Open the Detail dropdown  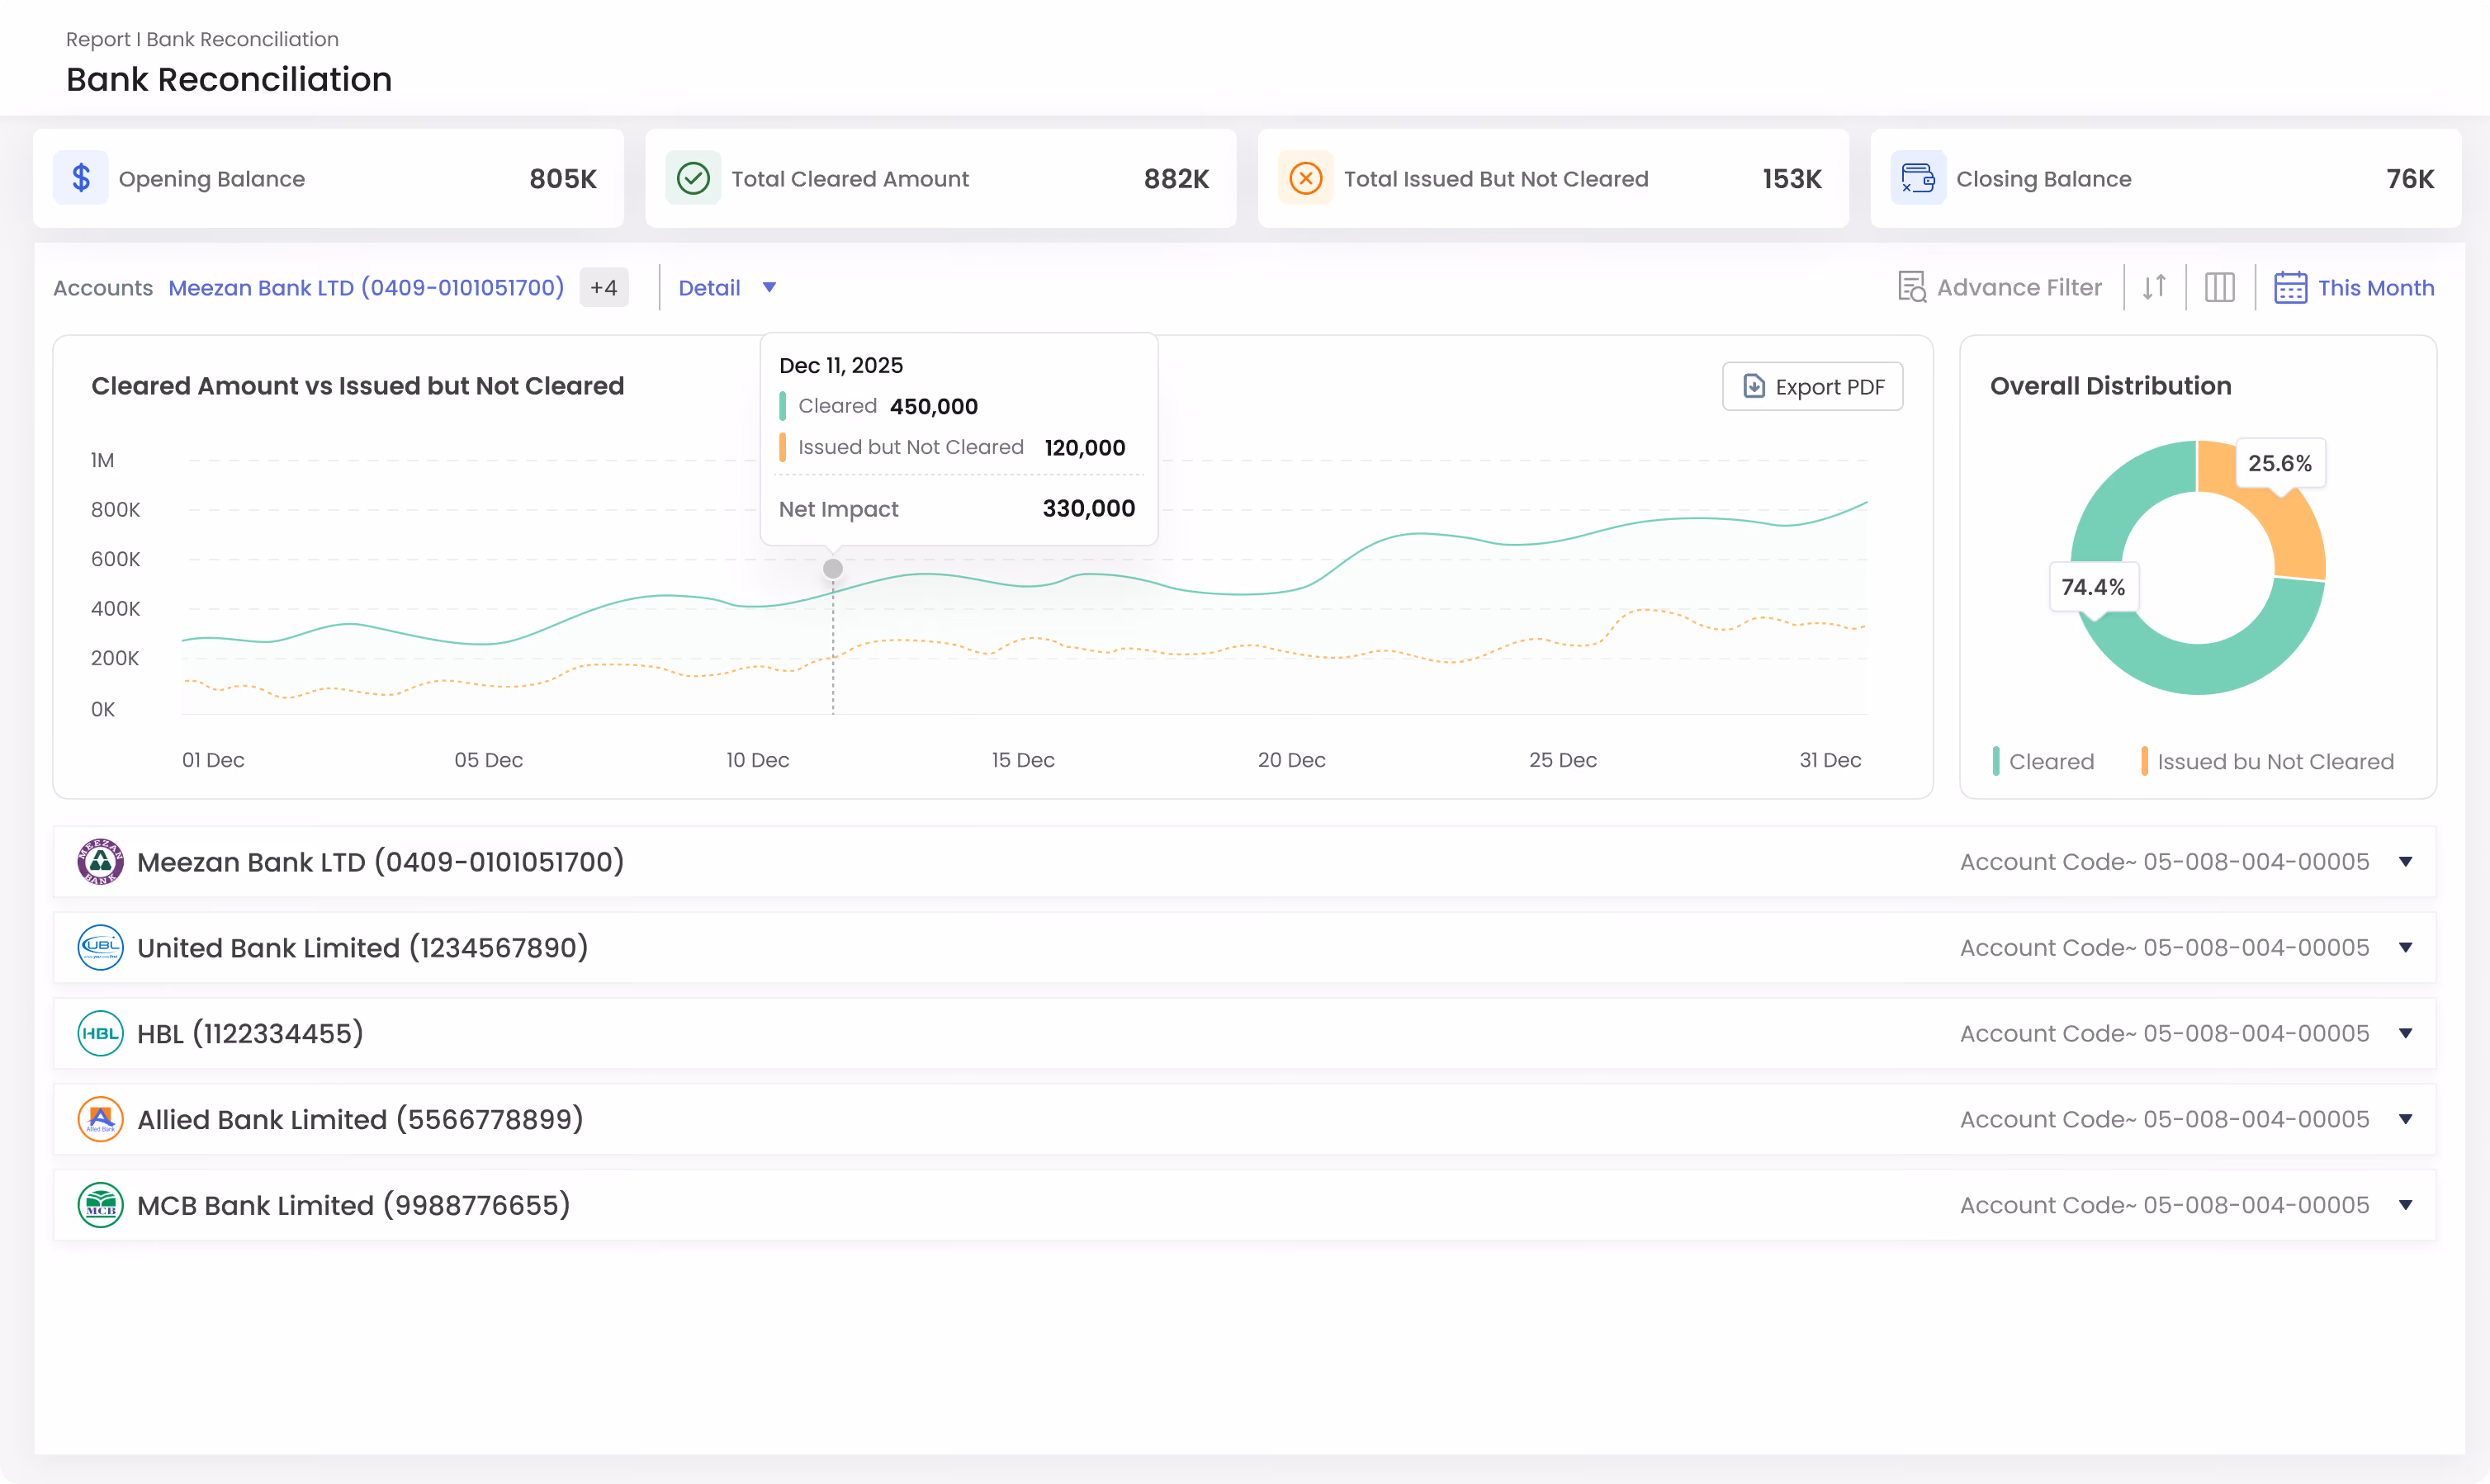click(727, 288)
